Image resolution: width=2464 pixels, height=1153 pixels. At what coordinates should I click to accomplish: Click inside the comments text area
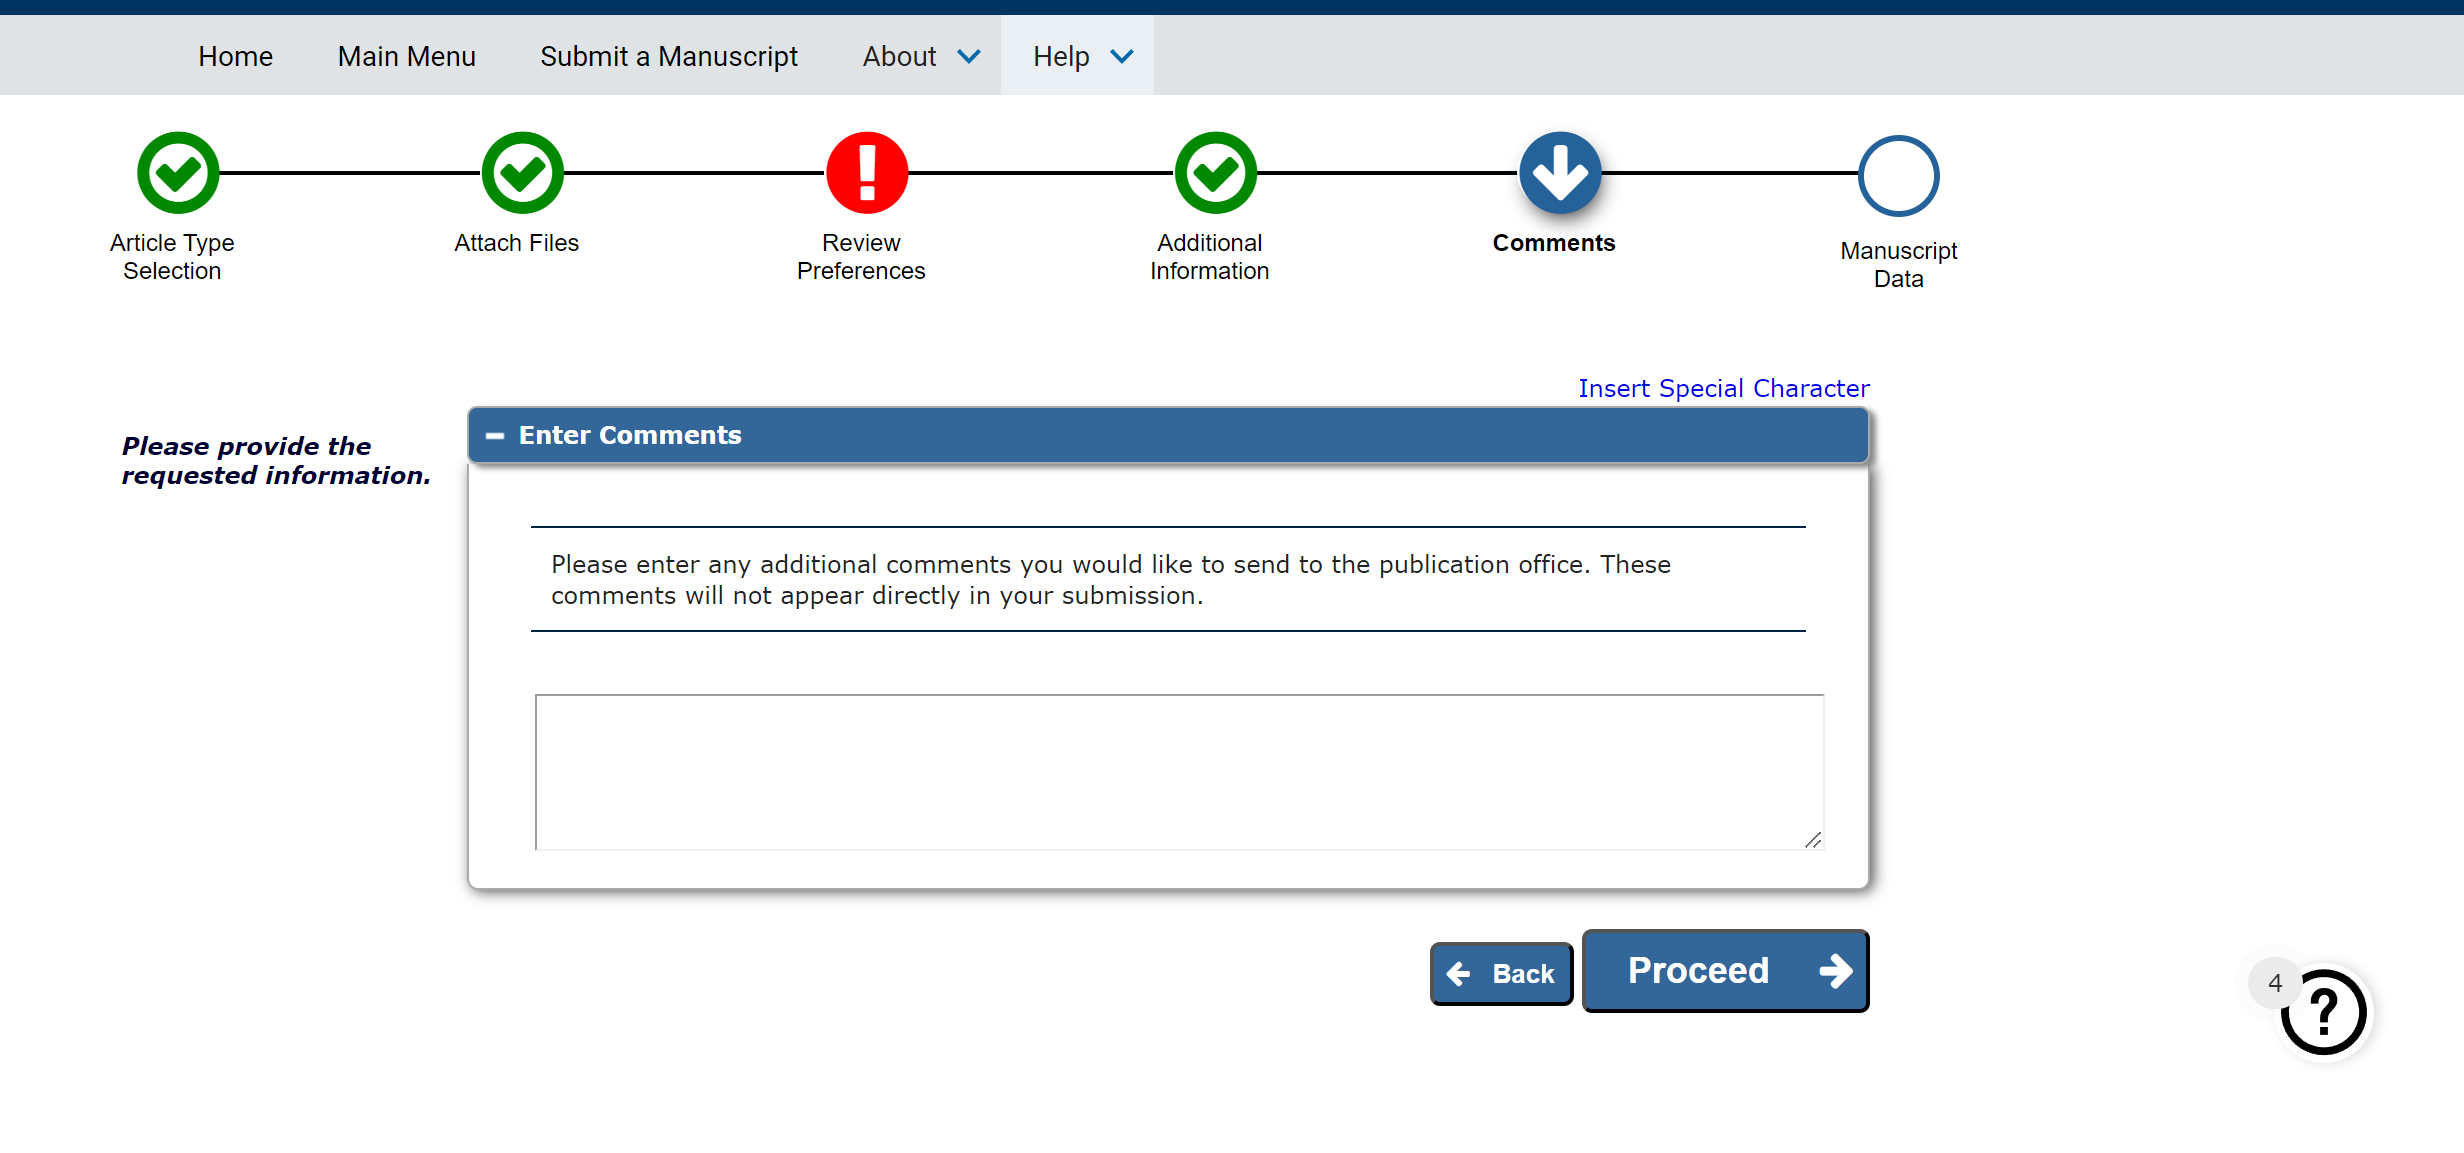1178,771
